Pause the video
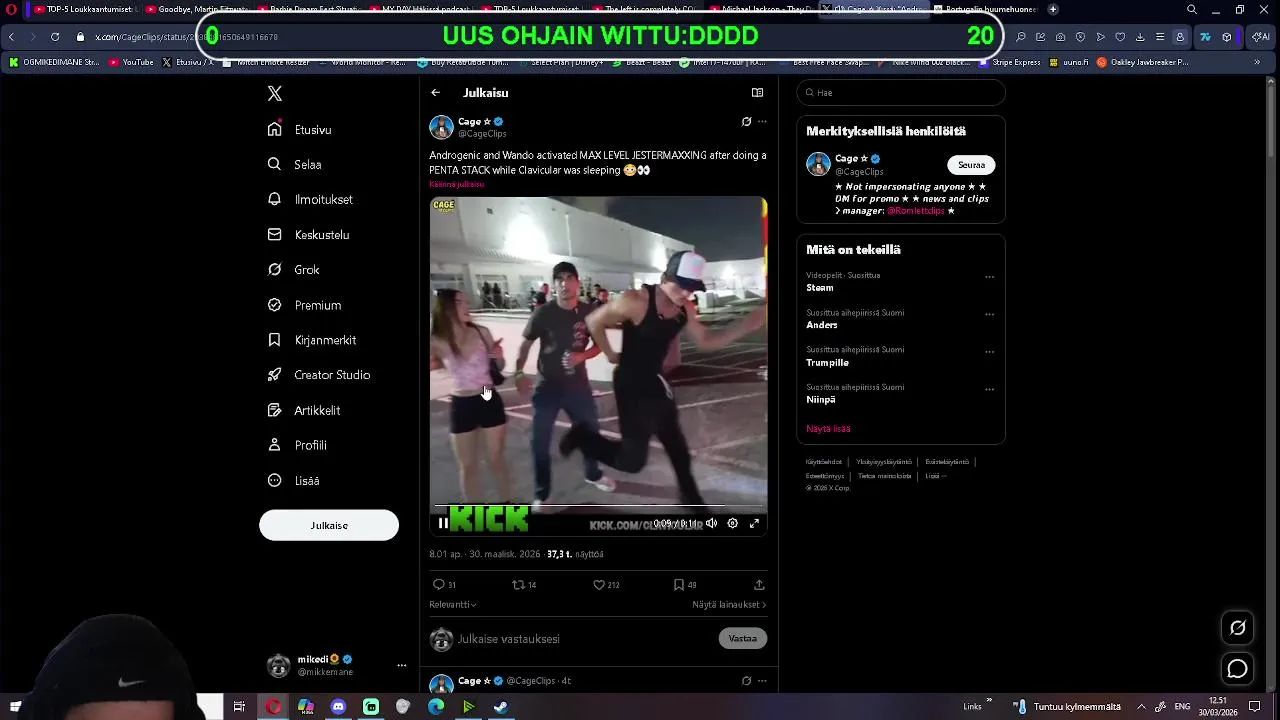Screen dimensions: 1280x720 click(443, 523)
